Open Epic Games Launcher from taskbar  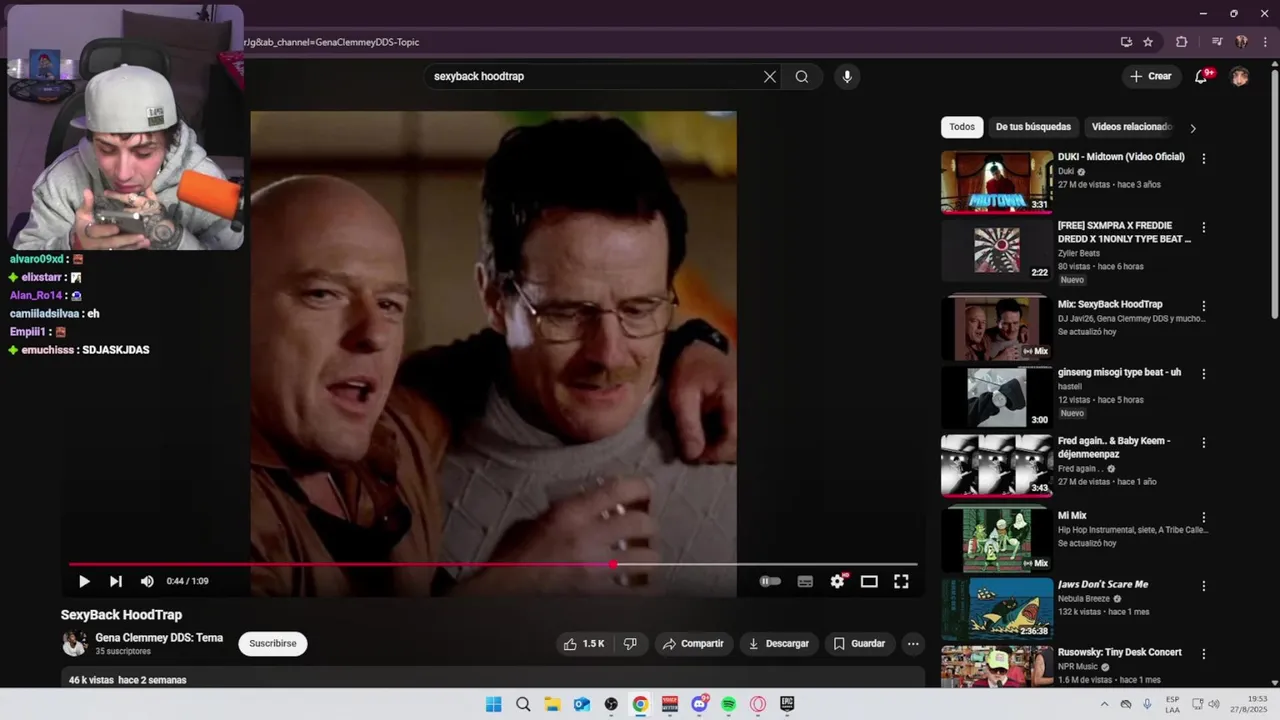(788, 704)
